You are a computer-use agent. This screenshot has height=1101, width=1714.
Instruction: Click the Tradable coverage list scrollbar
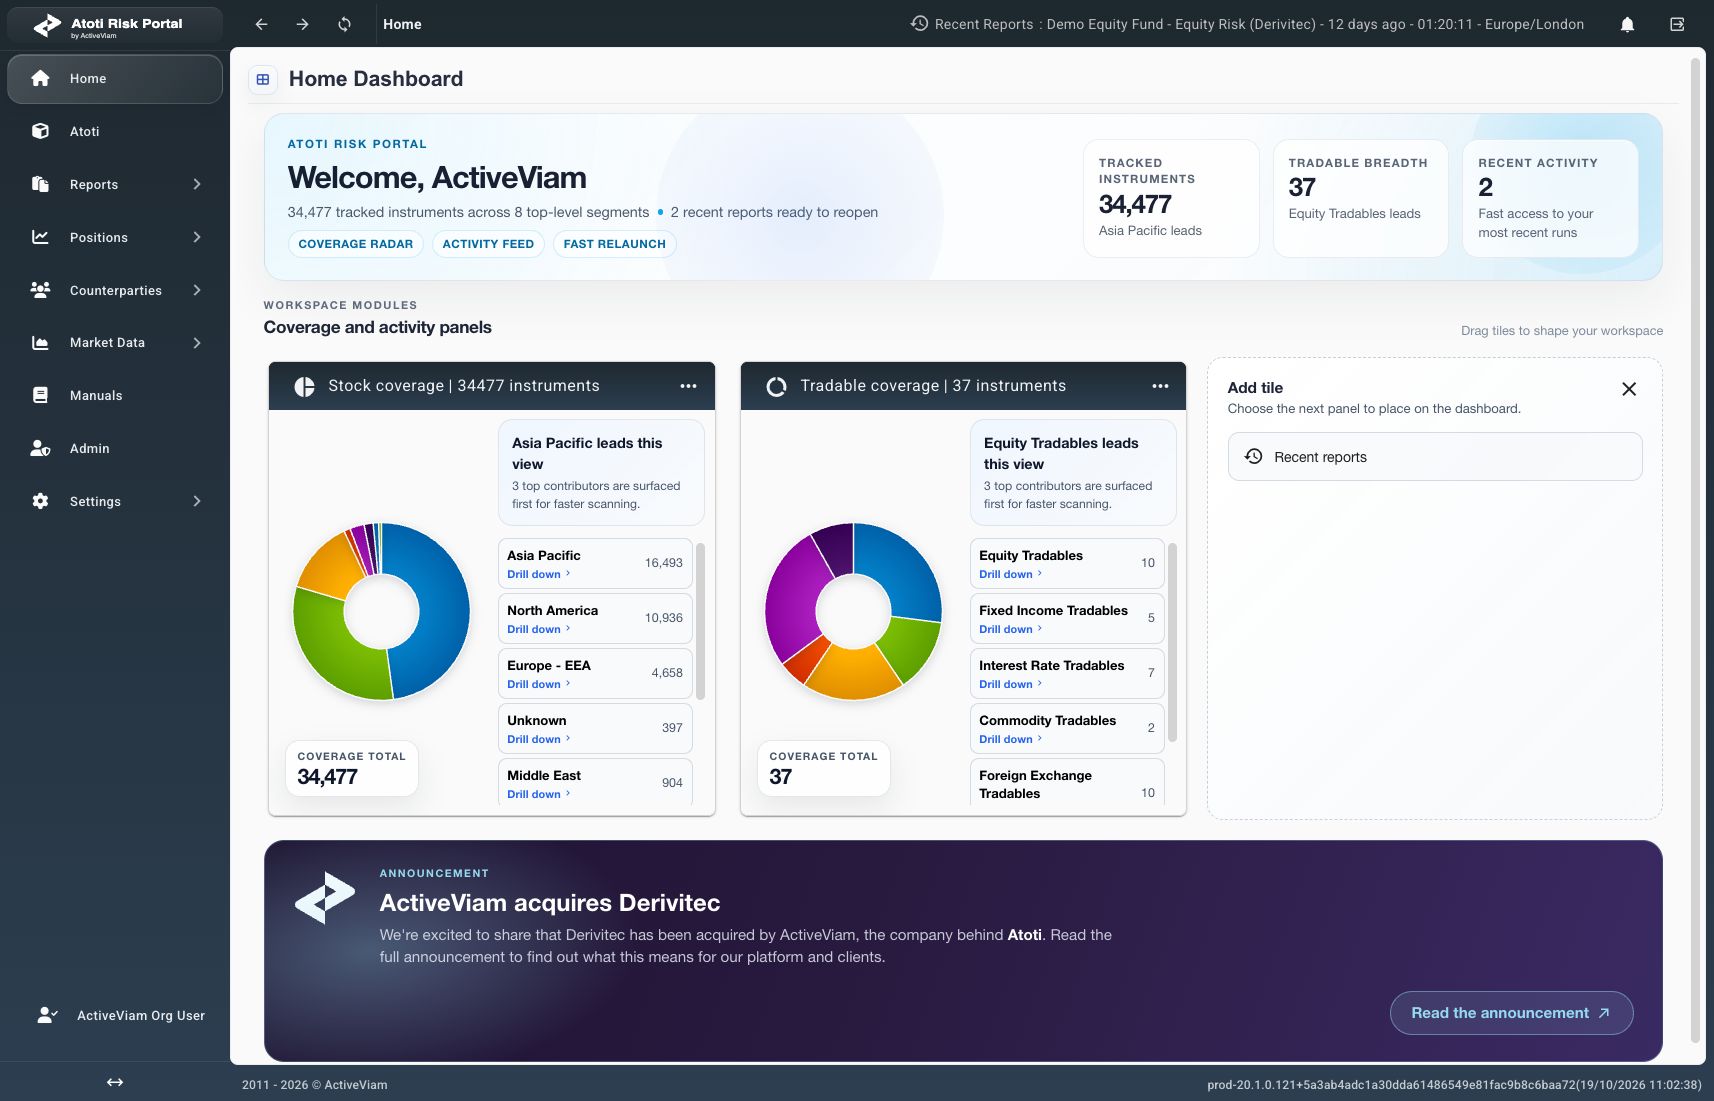[x=1172, y=642]
